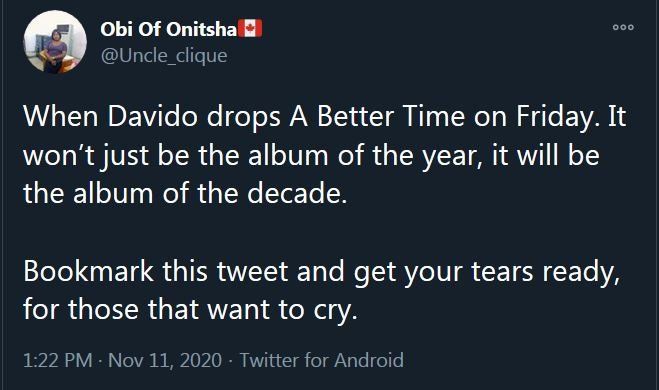This screenshot has height=390, width=659.
Task: Click the Nov 11, 2020 date
Action: (x=165, y=360)
